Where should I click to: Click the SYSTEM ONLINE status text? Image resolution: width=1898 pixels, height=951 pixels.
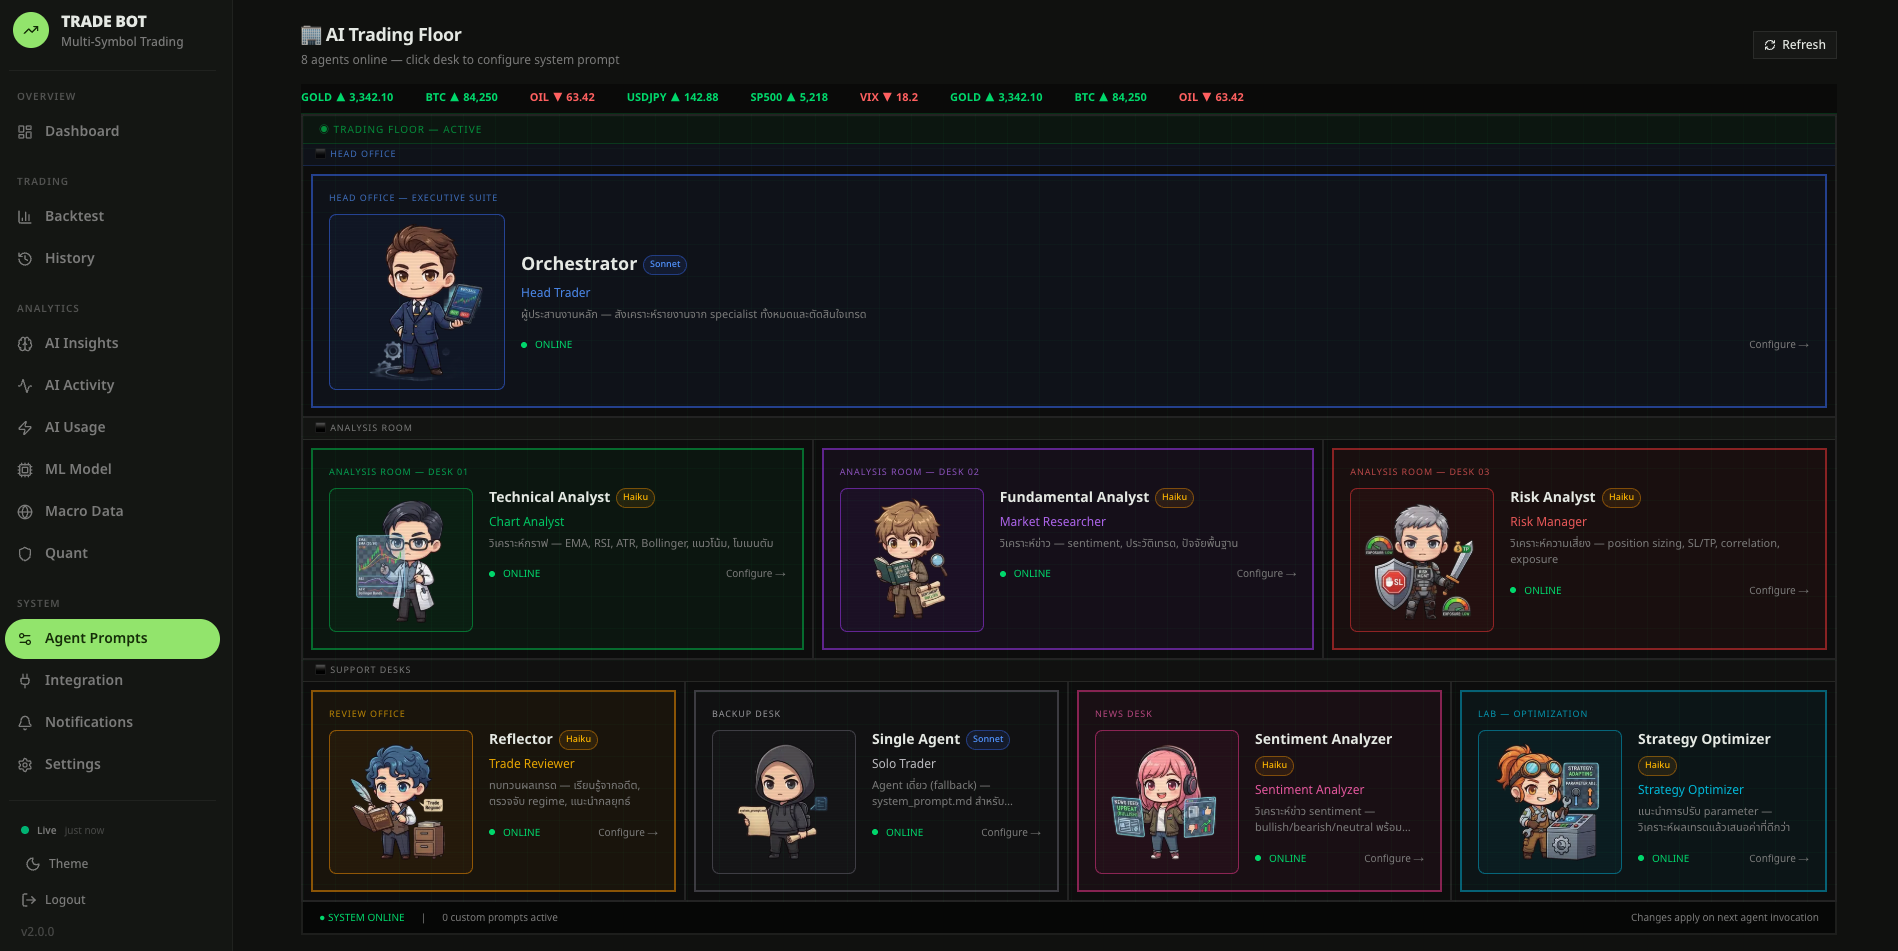362,918
